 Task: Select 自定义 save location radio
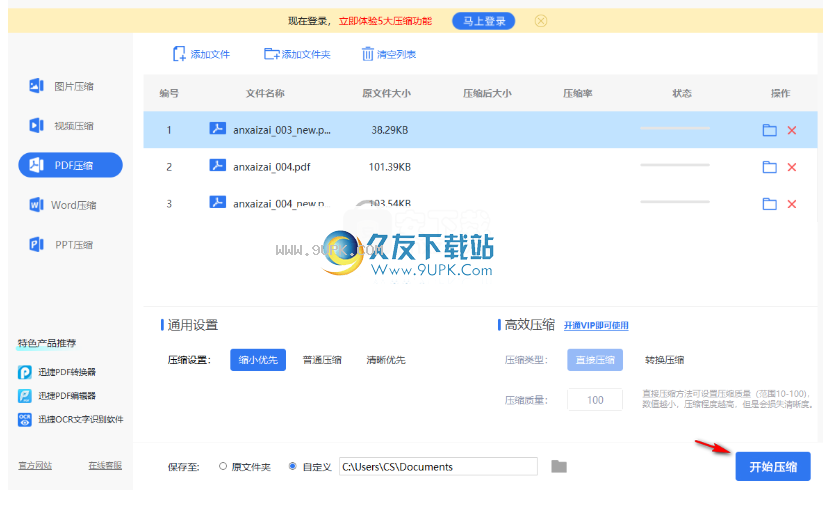pyautogui.click(x=293, y=466)
